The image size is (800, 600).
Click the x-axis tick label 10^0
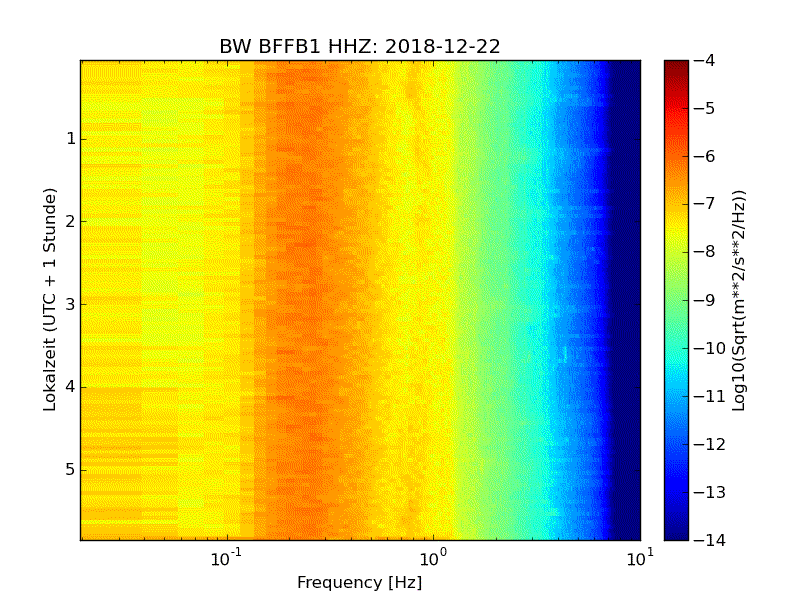[x=433, y=558]
